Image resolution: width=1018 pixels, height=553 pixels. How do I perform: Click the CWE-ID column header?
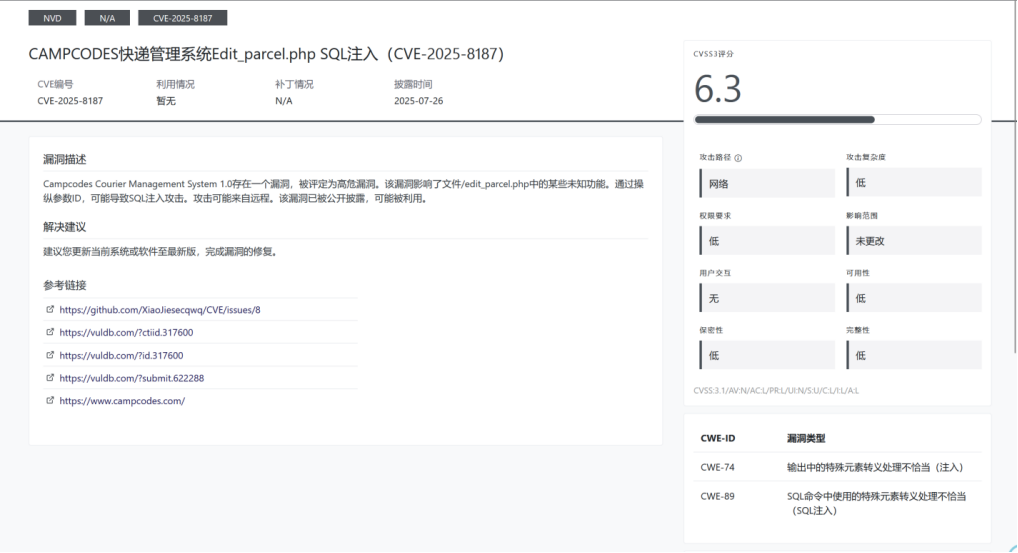pos(717,439)
